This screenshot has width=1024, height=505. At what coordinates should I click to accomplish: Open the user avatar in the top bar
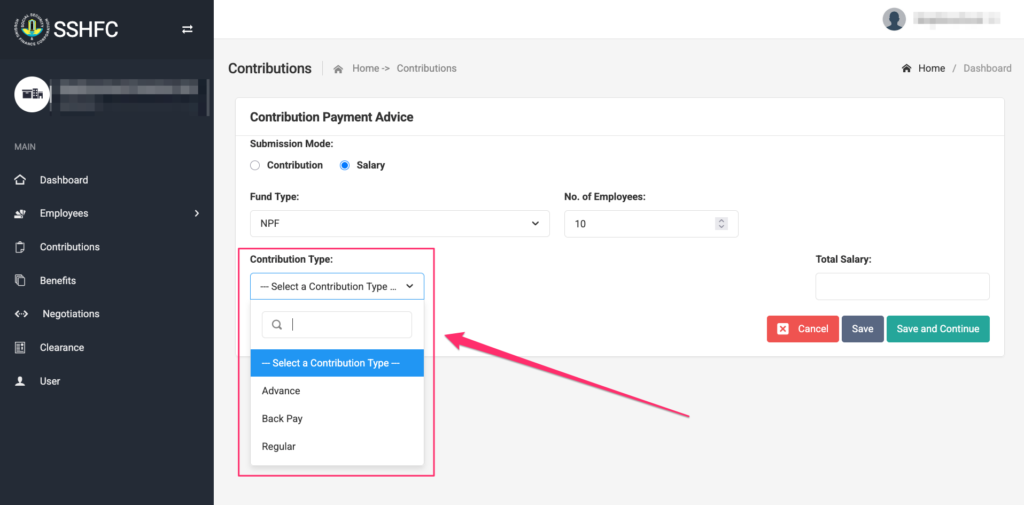pos(894,19)
